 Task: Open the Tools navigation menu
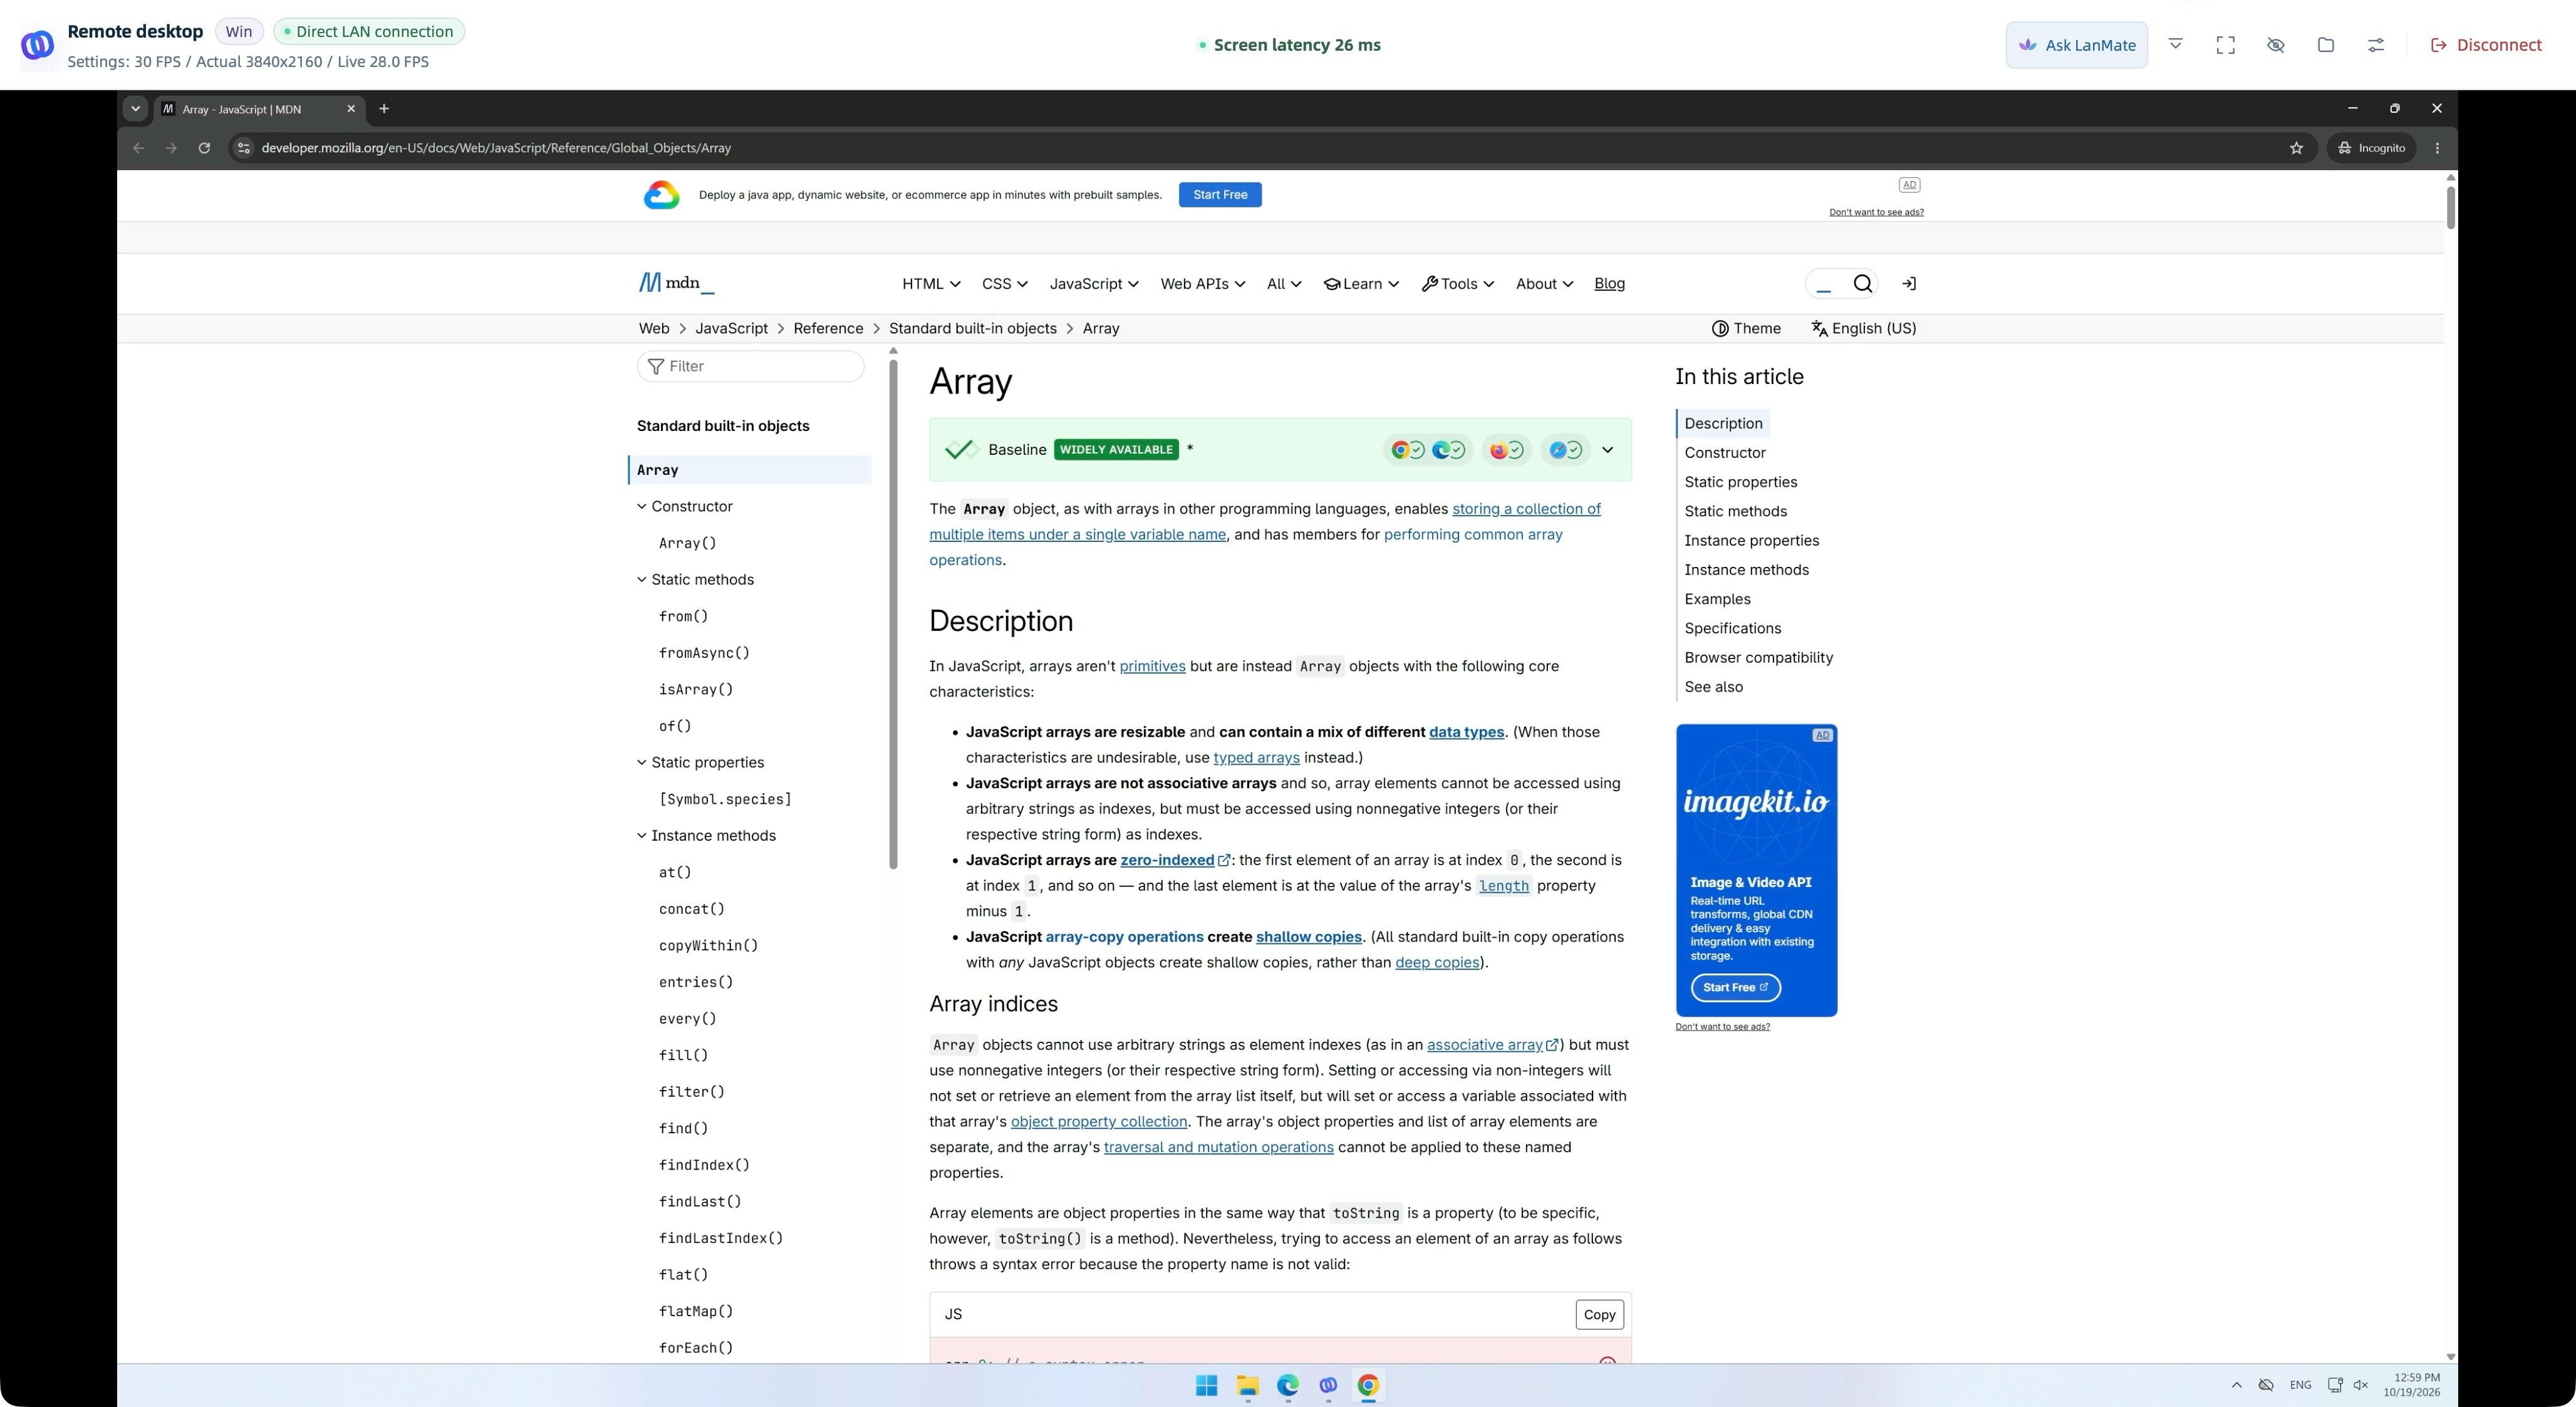pos(1457,284)
